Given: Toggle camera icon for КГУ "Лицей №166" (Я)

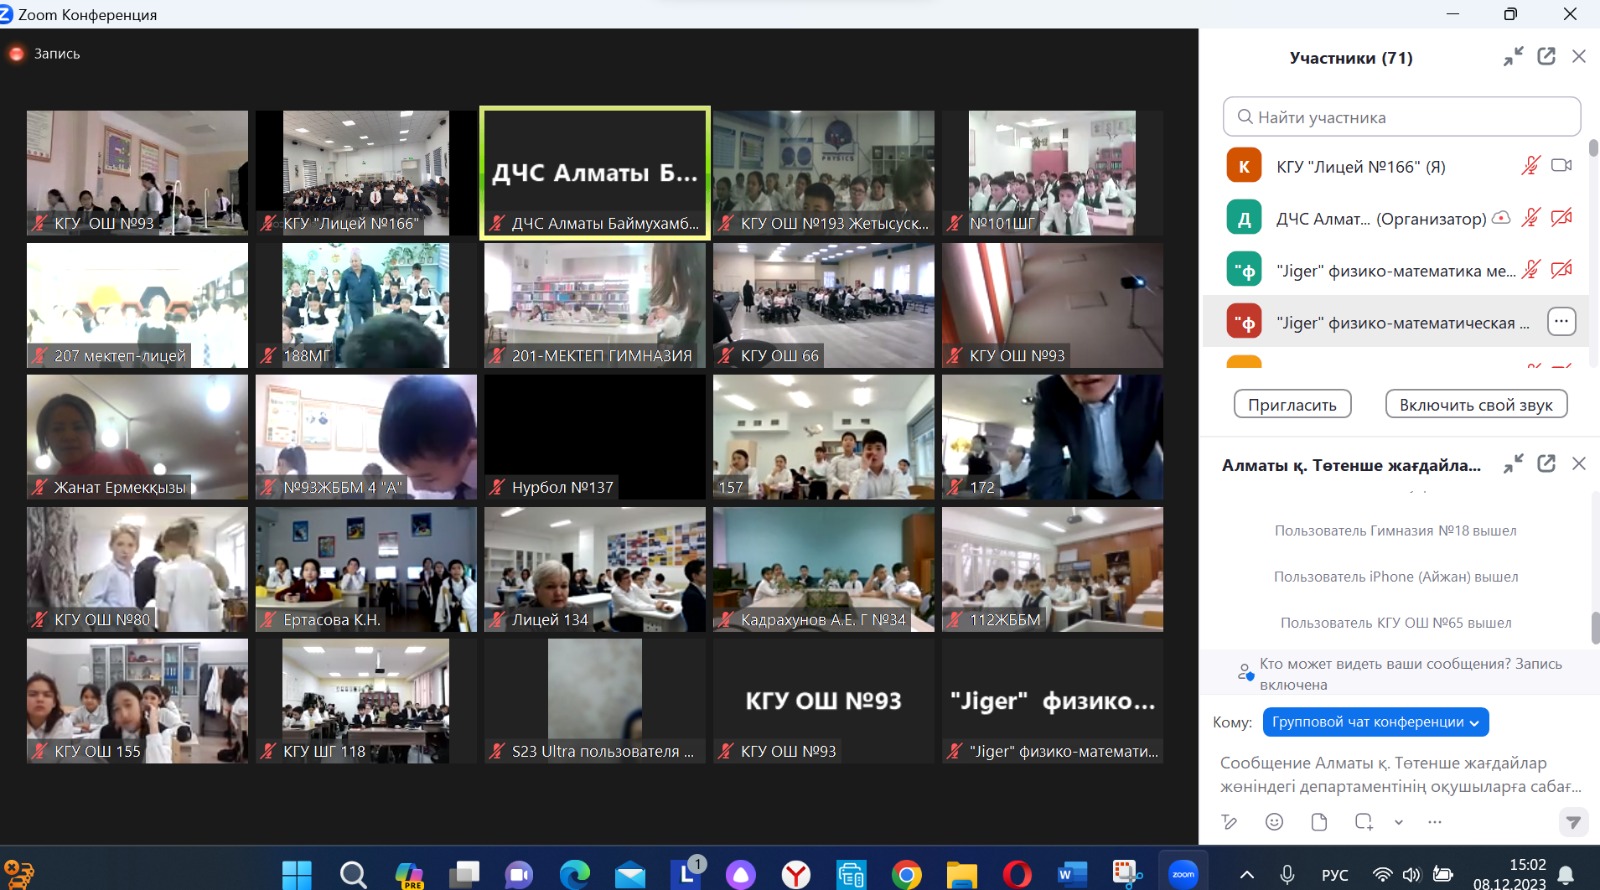Looking at the screenshot, I should click(1561, 166).
